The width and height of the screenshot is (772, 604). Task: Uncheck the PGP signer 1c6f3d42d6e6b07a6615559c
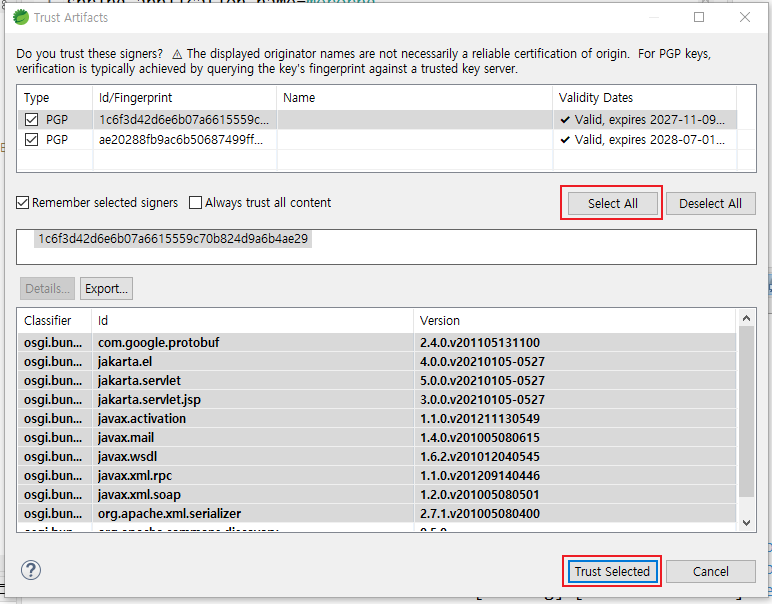tap(32, 120)
